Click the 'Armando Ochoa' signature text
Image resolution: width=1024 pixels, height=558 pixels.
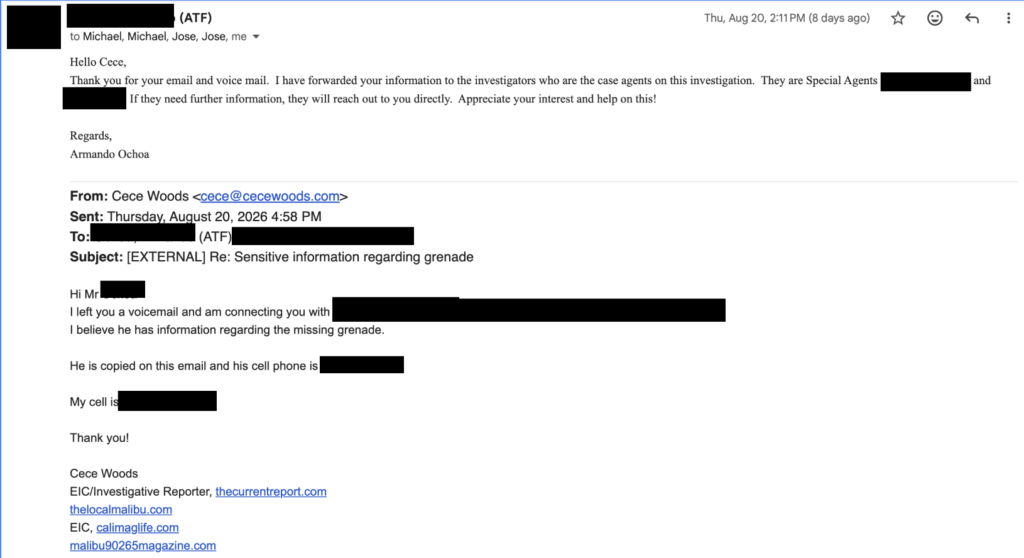point(110,154)
